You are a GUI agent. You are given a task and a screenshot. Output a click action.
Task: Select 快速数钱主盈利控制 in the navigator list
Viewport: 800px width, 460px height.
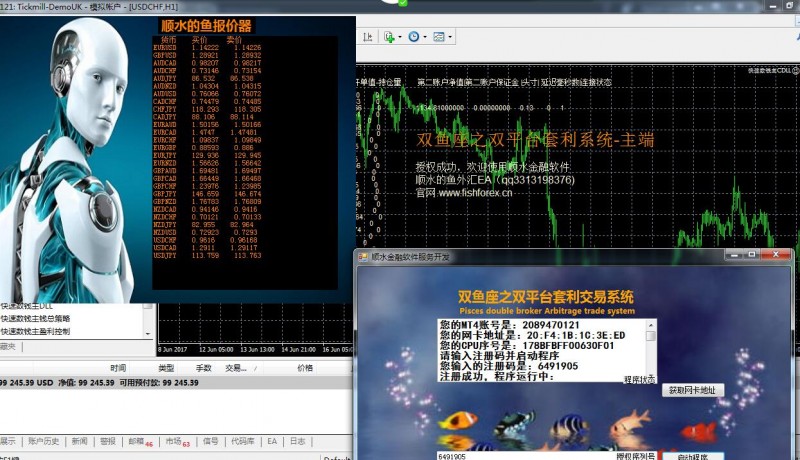(35, 331)
